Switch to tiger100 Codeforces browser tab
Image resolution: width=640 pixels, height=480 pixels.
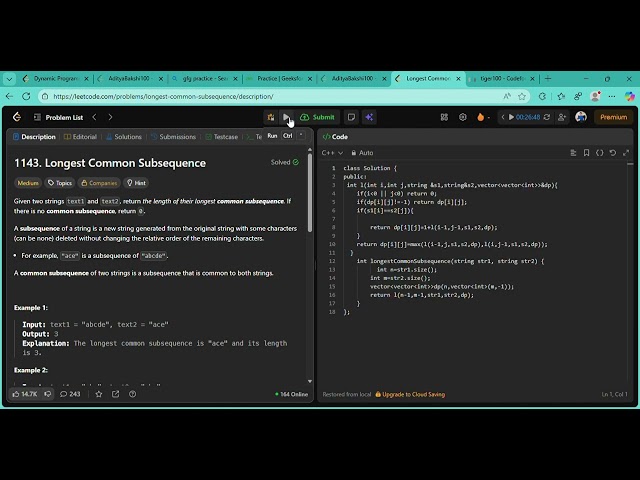[x=502, y=78]
